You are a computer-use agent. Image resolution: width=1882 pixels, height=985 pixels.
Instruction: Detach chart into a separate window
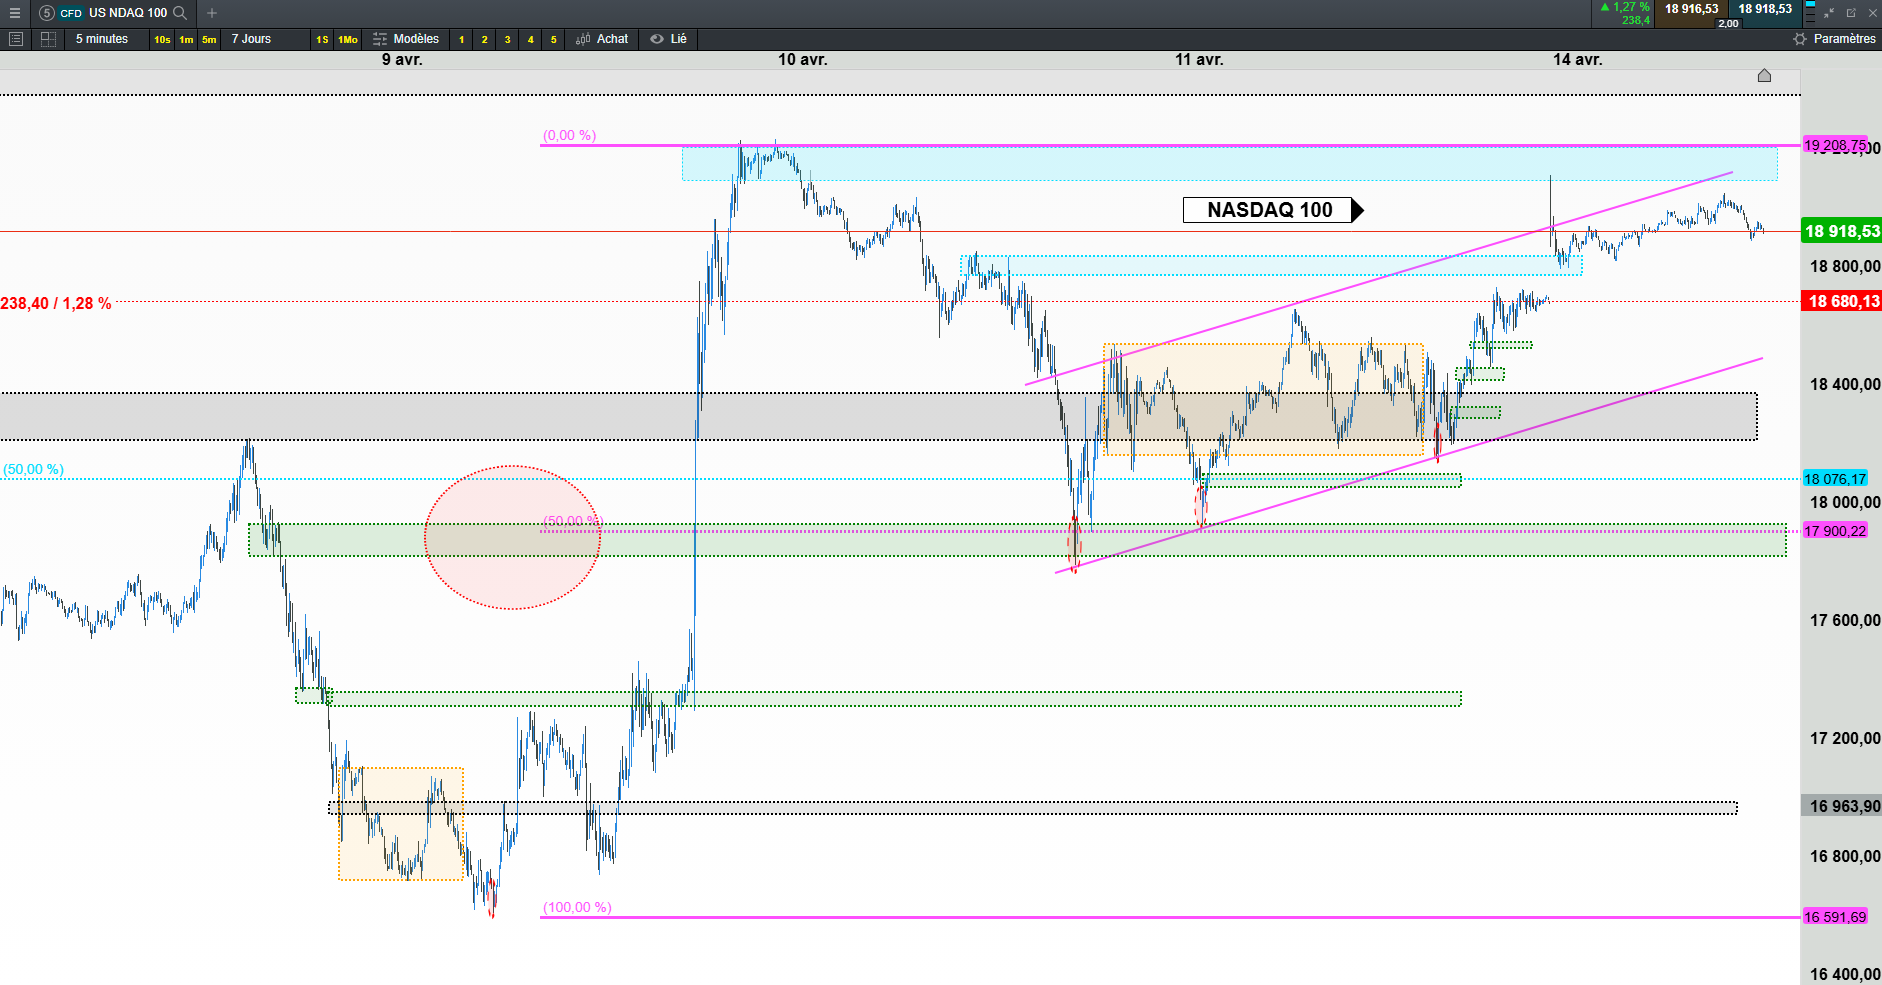[1851, 13]
